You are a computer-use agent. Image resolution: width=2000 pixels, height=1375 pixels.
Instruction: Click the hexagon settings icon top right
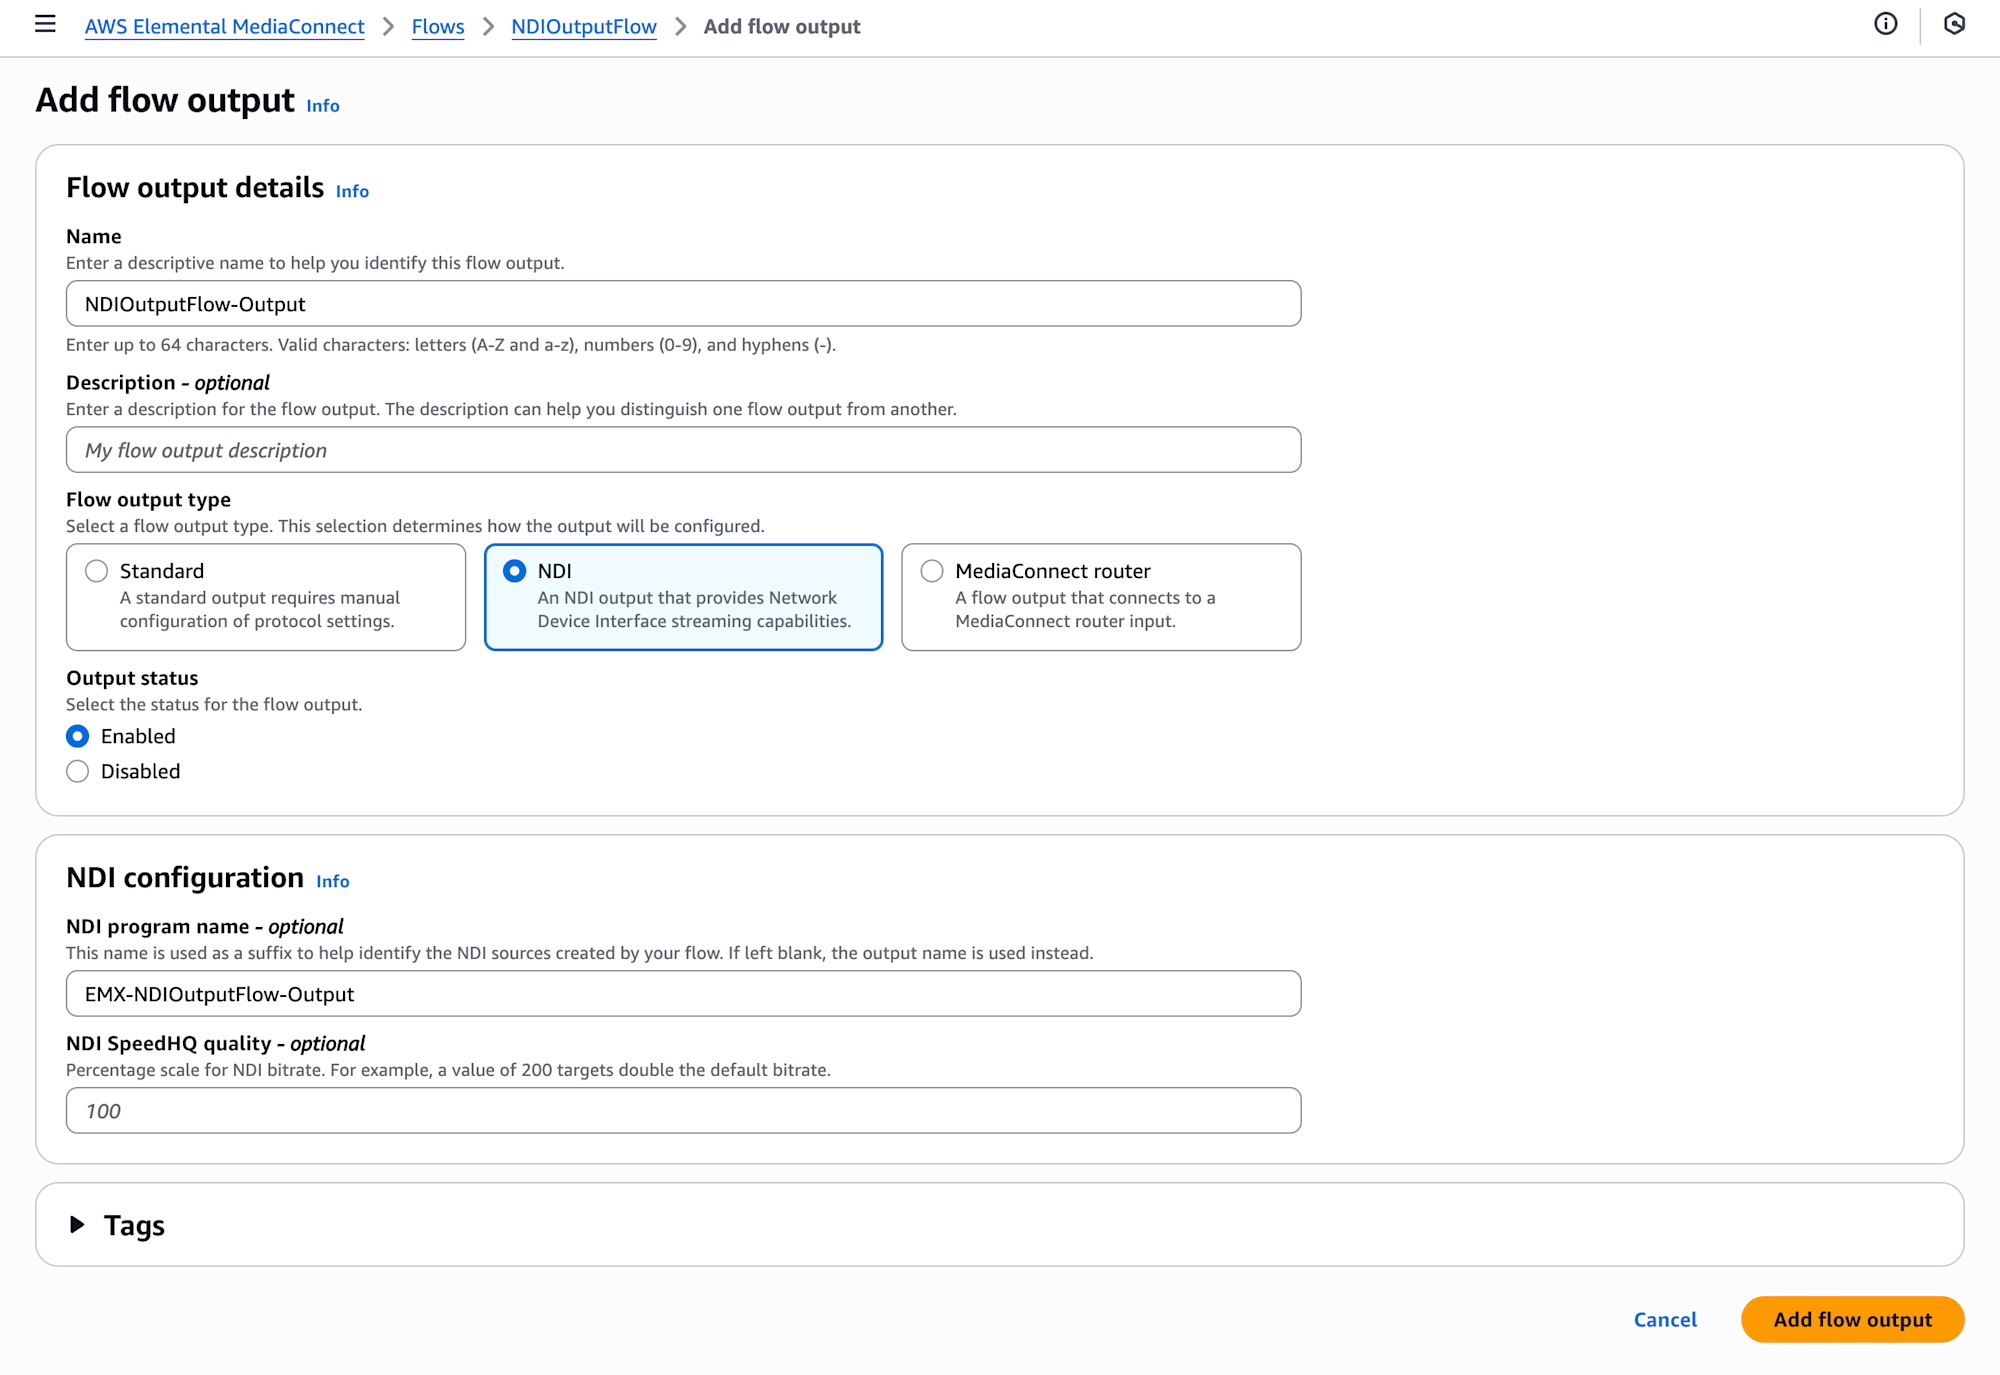1954,25
